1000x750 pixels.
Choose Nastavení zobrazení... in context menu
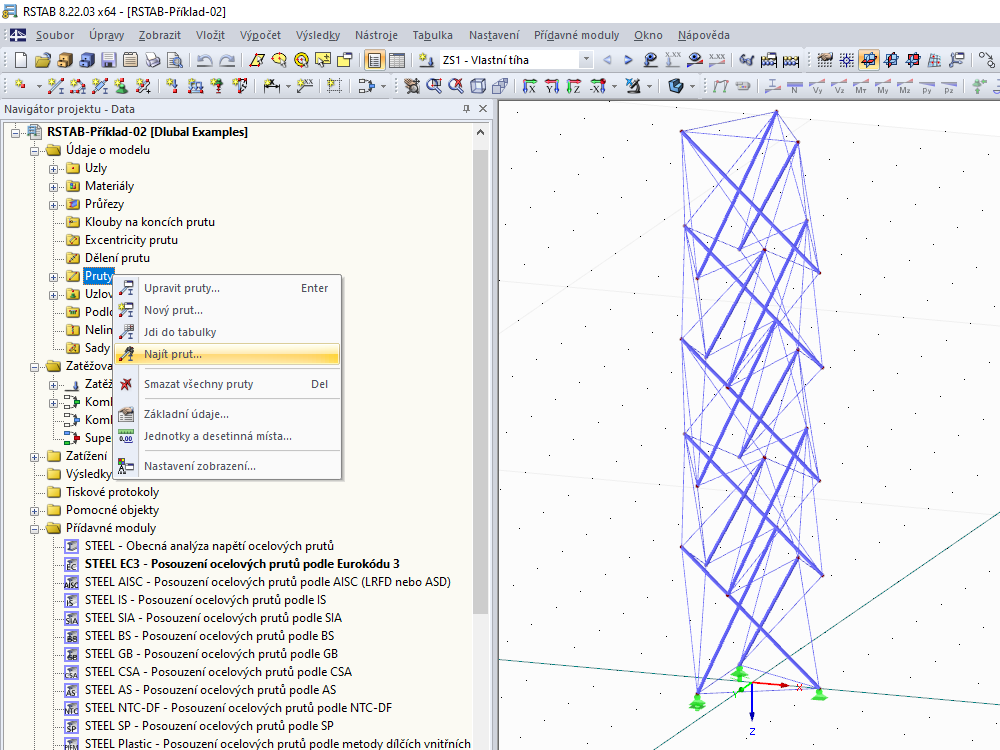(x=227, y=466)
